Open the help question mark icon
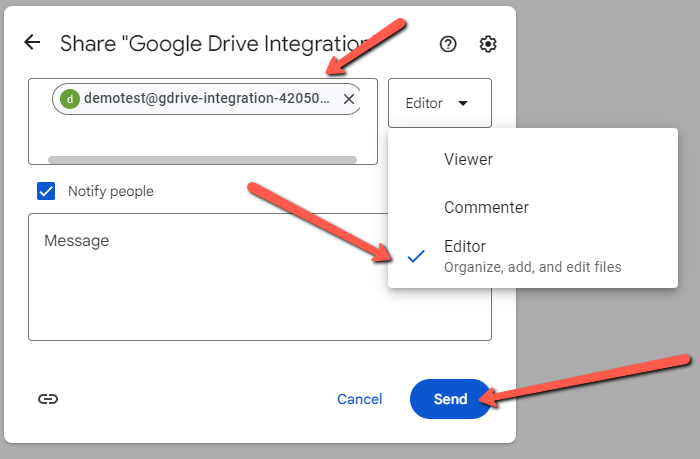This screenshot has width=700, height=459. 448,44
